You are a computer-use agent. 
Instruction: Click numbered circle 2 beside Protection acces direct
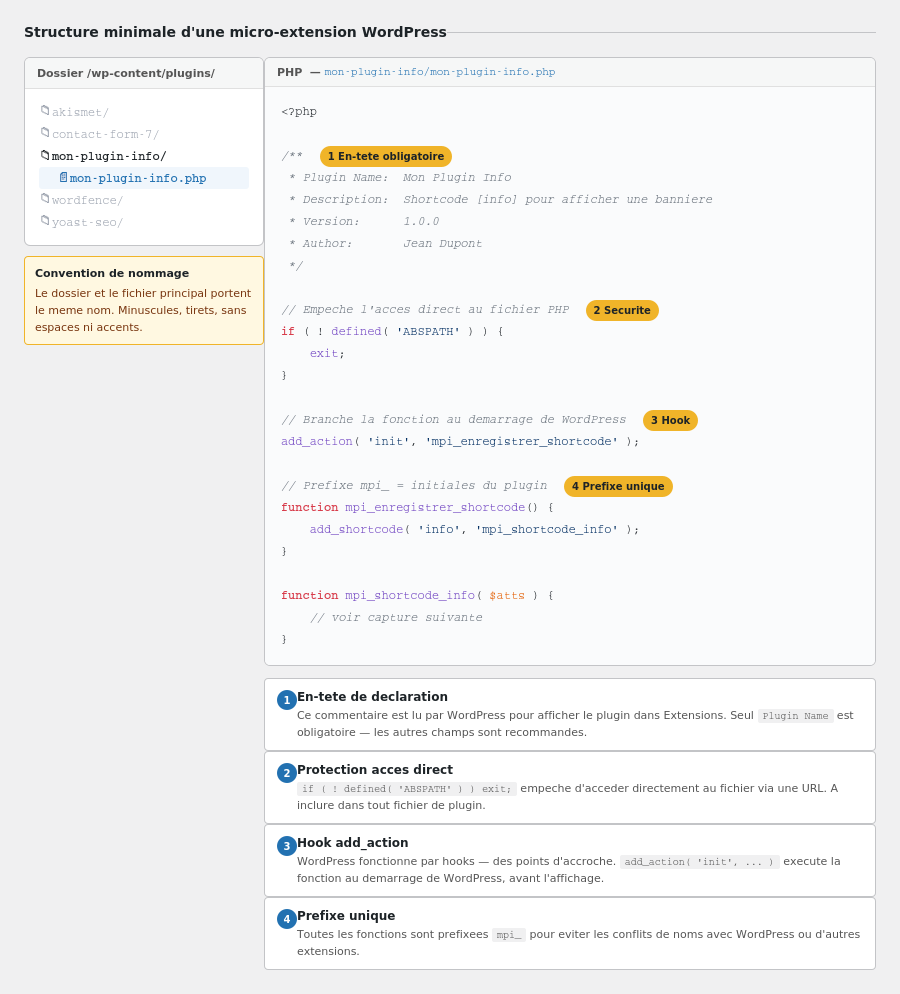tap(286, 773)
